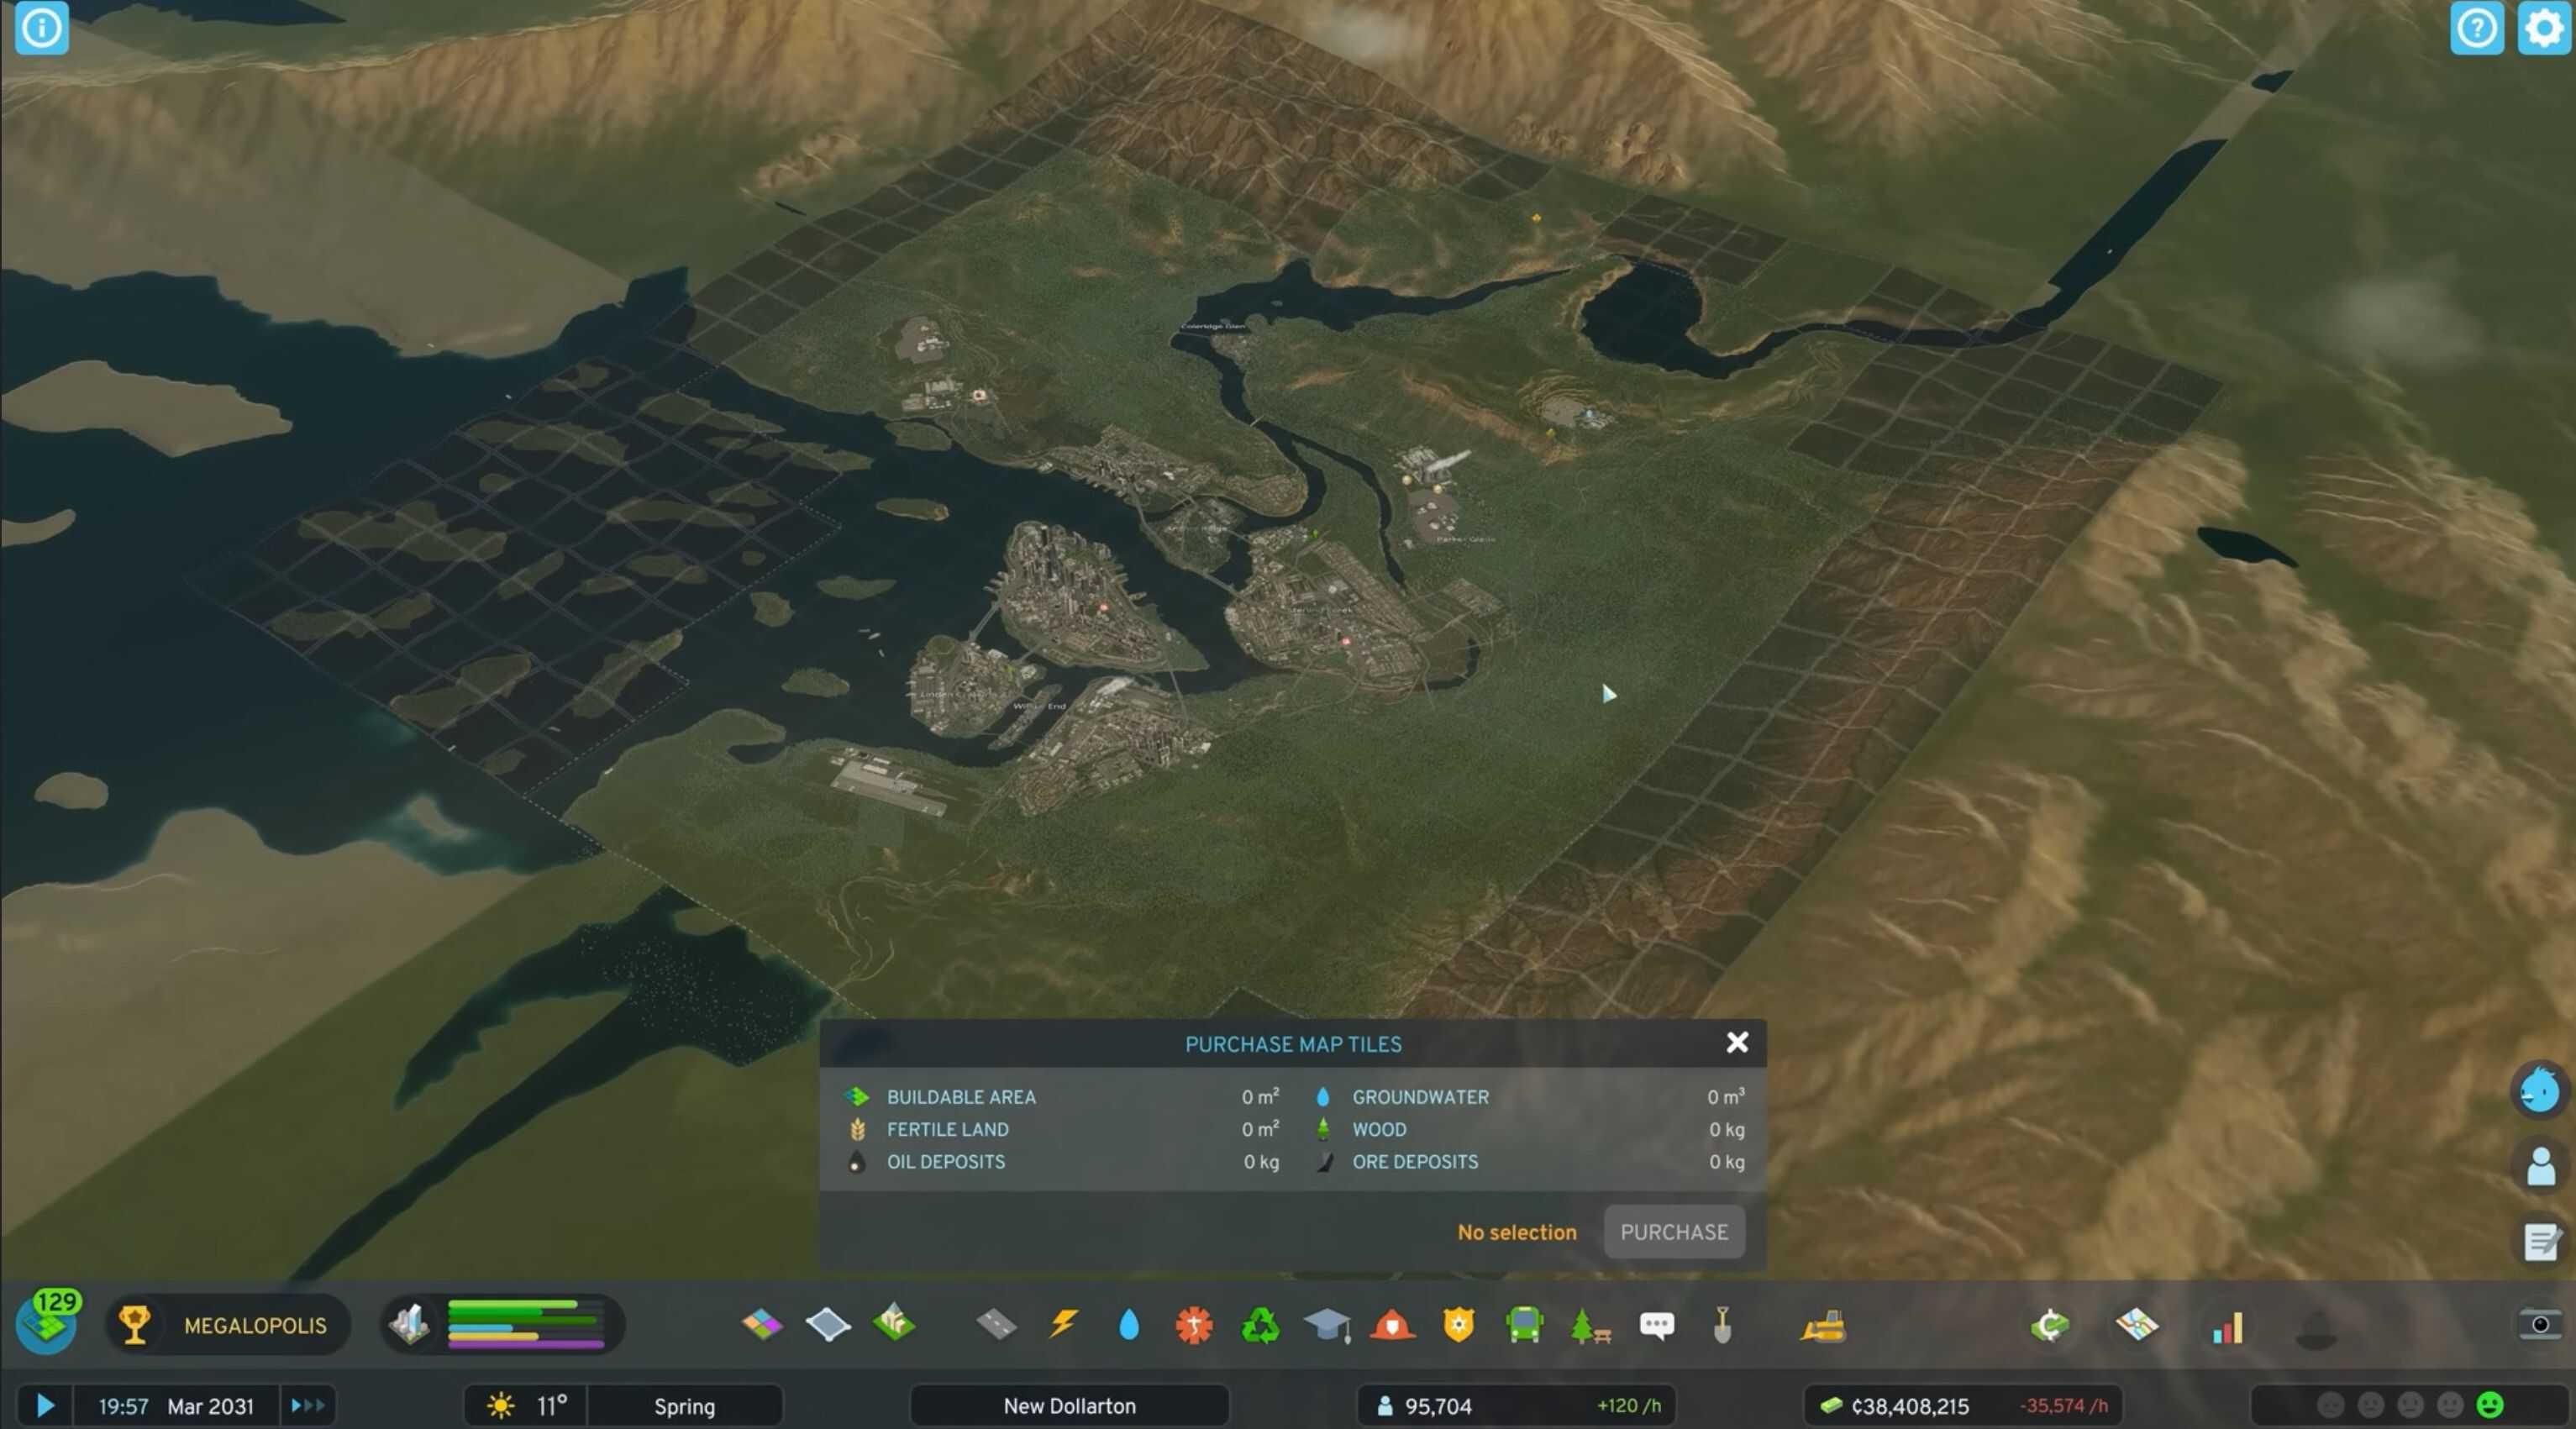Open the Police badge menu

[x=1459, y=1325]
